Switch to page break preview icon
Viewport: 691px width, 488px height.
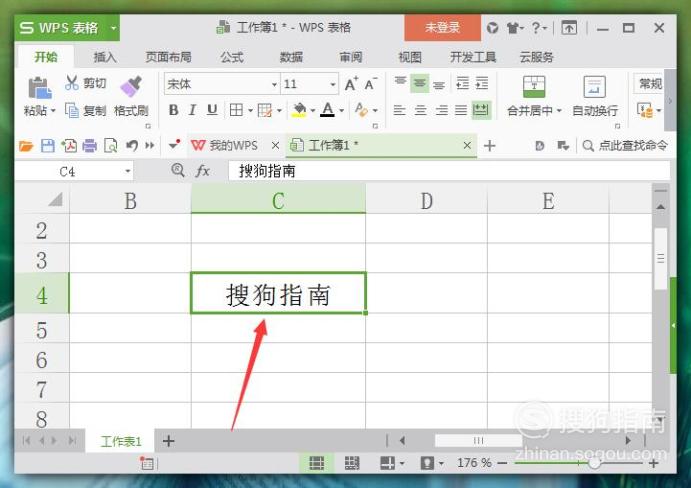[x=352, y=463]
